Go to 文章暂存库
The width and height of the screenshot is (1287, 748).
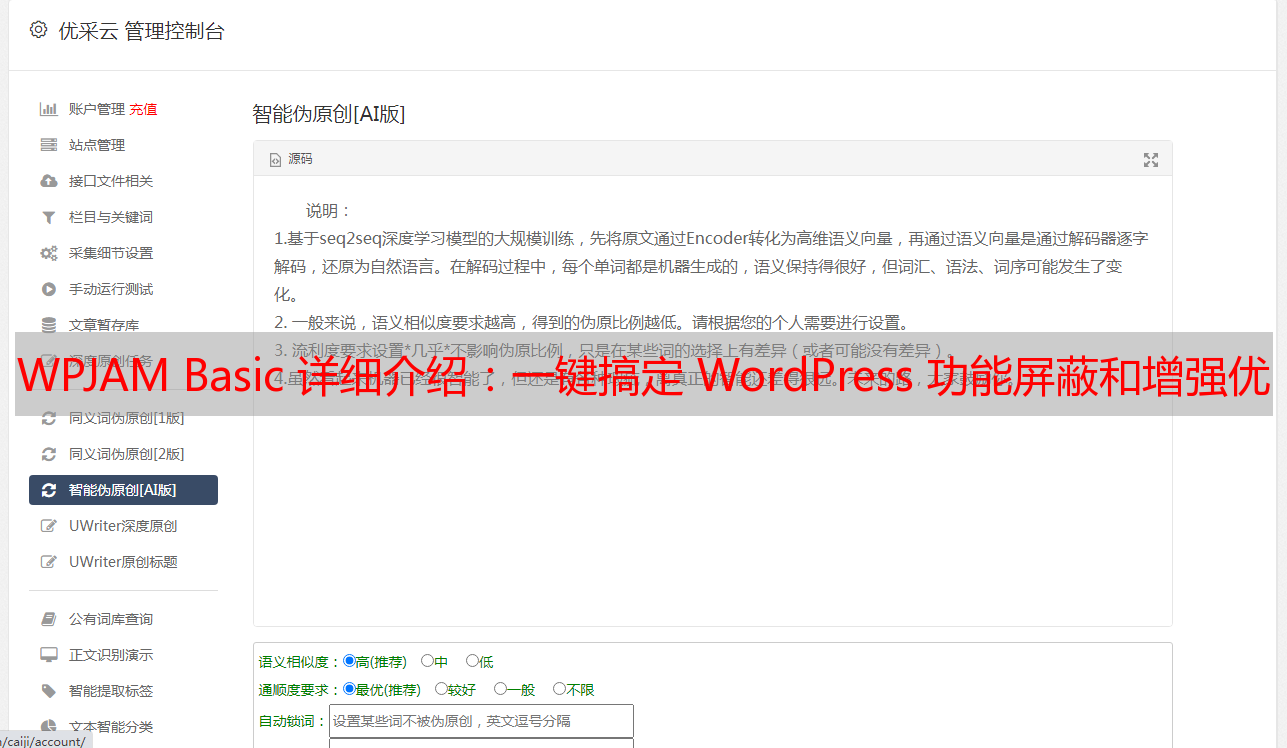[104, 325]
